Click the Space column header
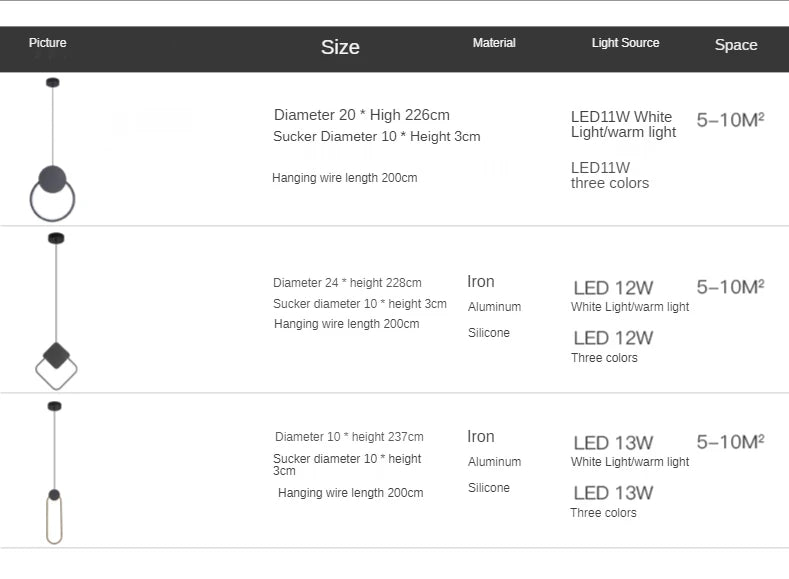The height and width of the screenshot is (579, 789). pos(736,45)
